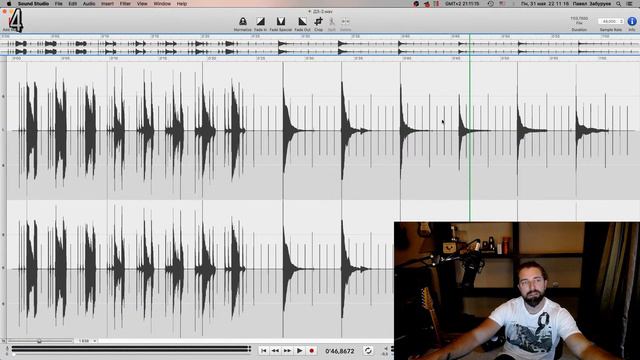Open the File menu

pos(58,4)
